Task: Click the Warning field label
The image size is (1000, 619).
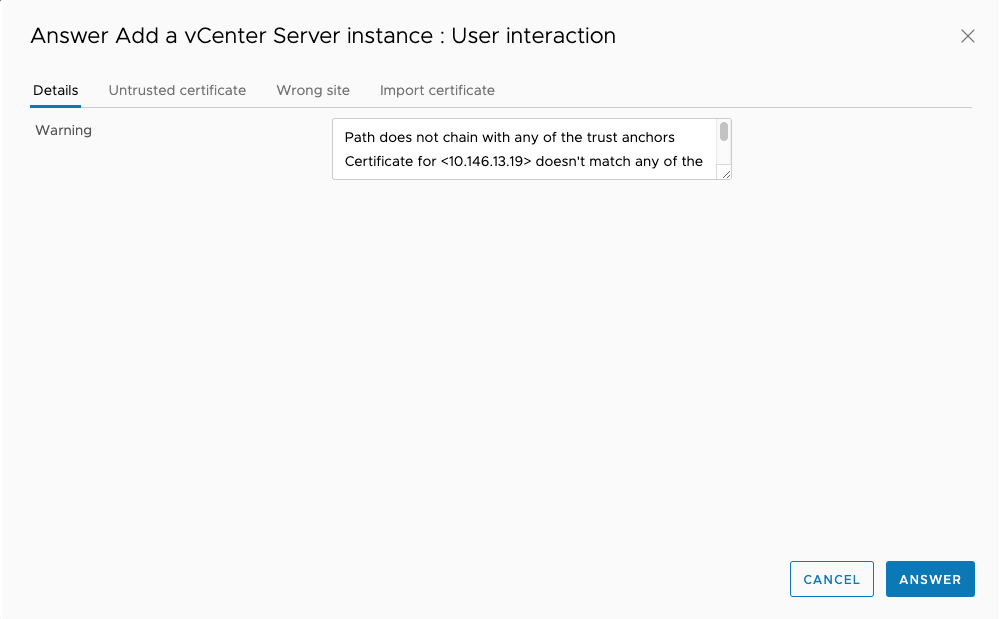Action: pos(63,130)
